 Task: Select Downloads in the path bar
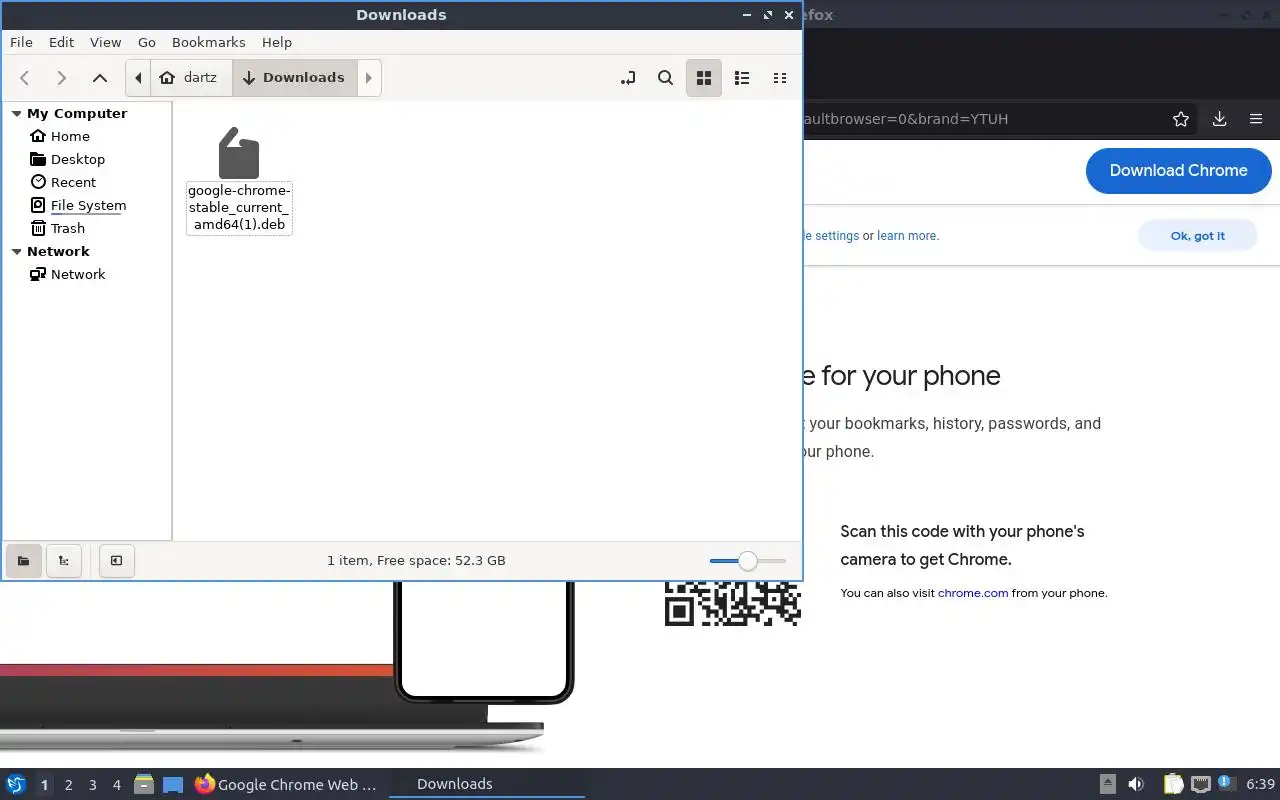[294, 78]
